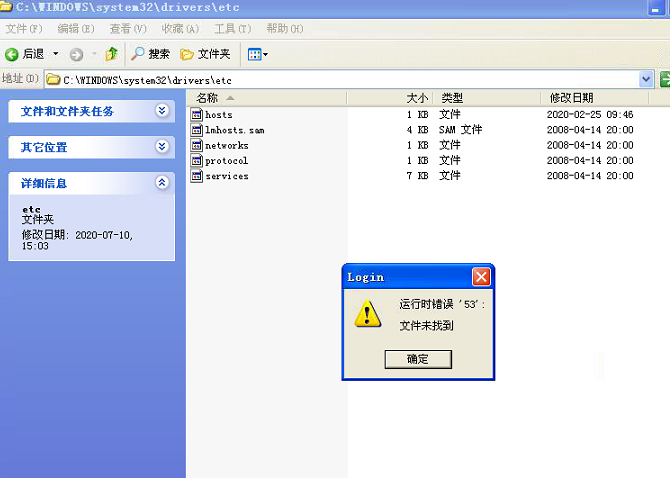This screenshot has width=670, height=478.
Task: Click the grayed Forward arrow icon
Action: coord(76,55)
